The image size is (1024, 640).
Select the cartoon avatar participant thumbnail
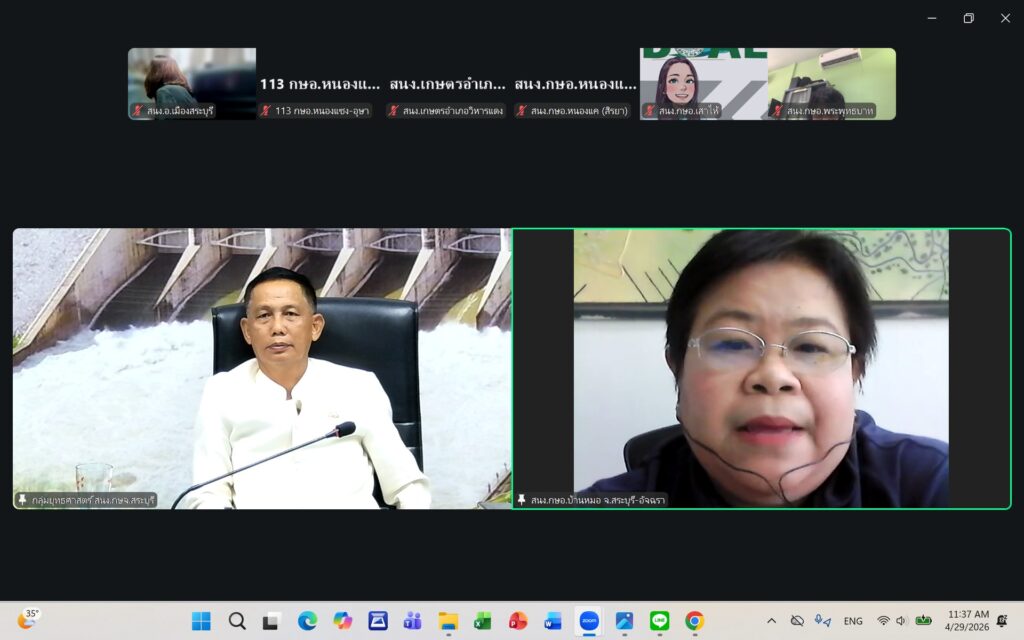click(703, 84)
